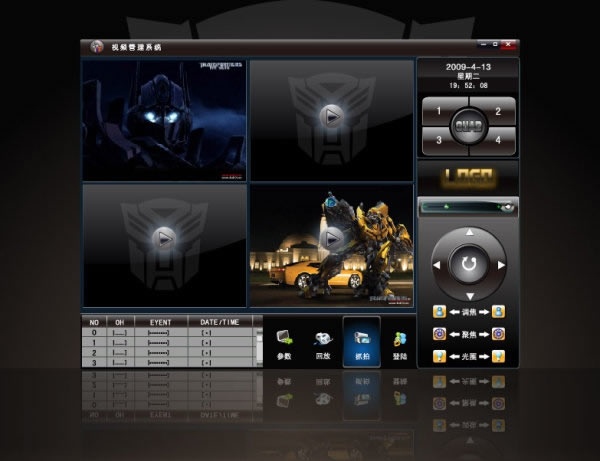
Task: Pan camera up with the up arrow
Action: coord(470,232)
